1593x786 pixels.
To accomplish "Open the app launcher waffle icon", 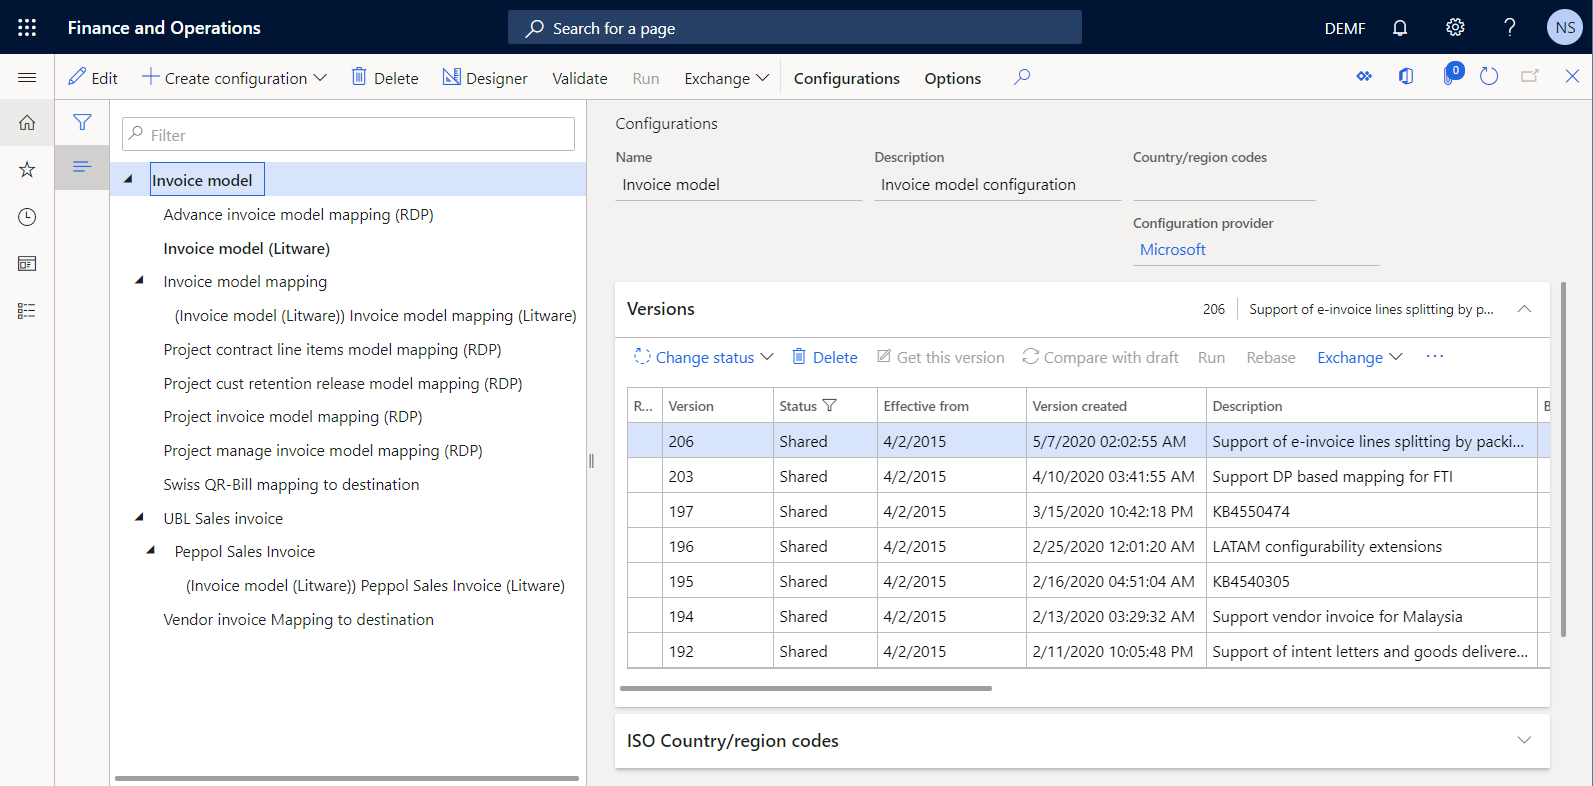I will point(27,27).
